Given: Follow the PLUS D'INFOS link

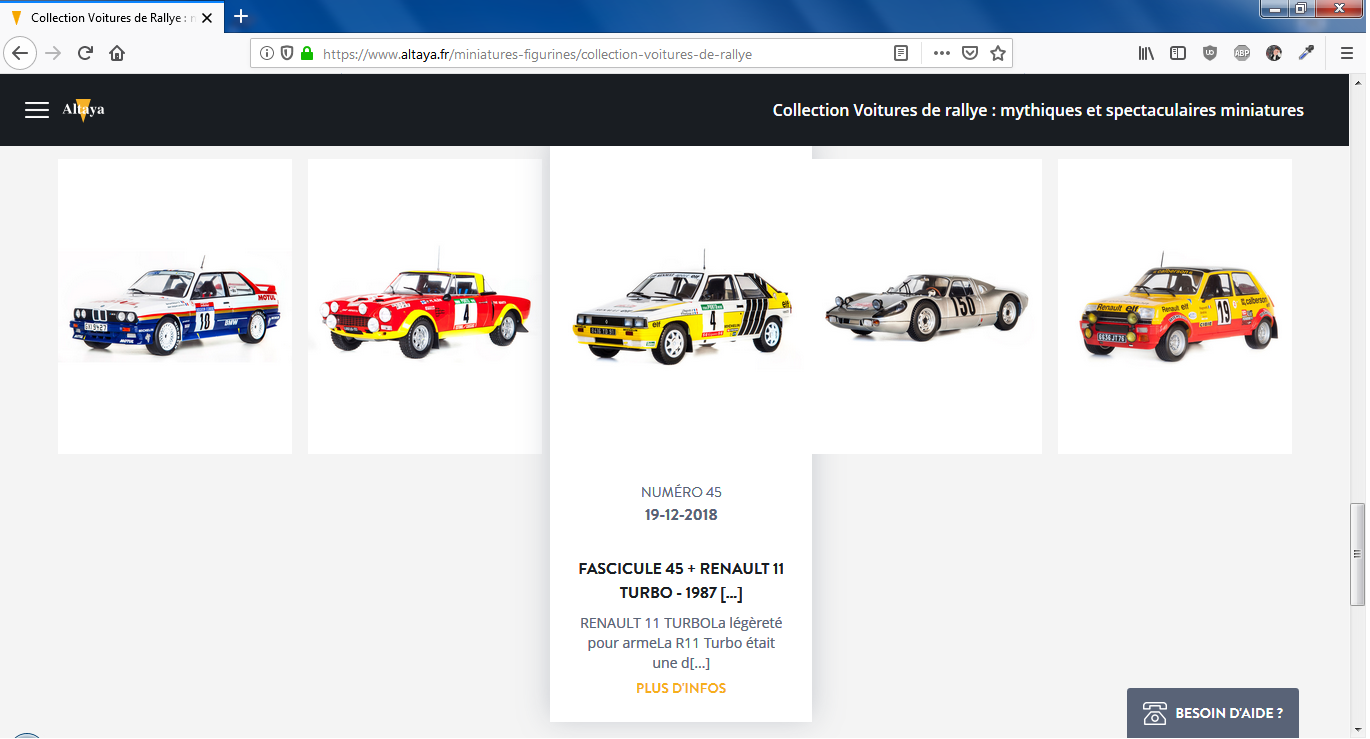Looking at the screenshot, I should pyautogui.click(x=681, y=688).
